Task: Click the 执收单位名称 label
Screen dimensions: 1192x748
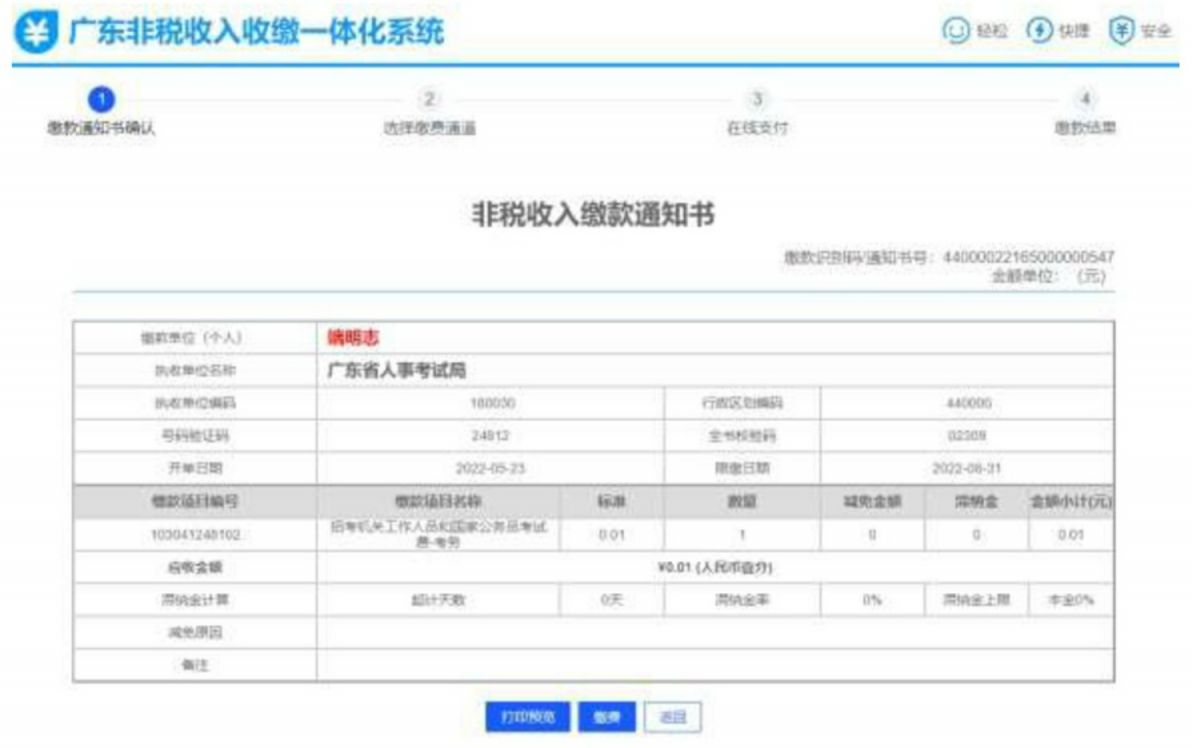Action: [x=195, y=370]
